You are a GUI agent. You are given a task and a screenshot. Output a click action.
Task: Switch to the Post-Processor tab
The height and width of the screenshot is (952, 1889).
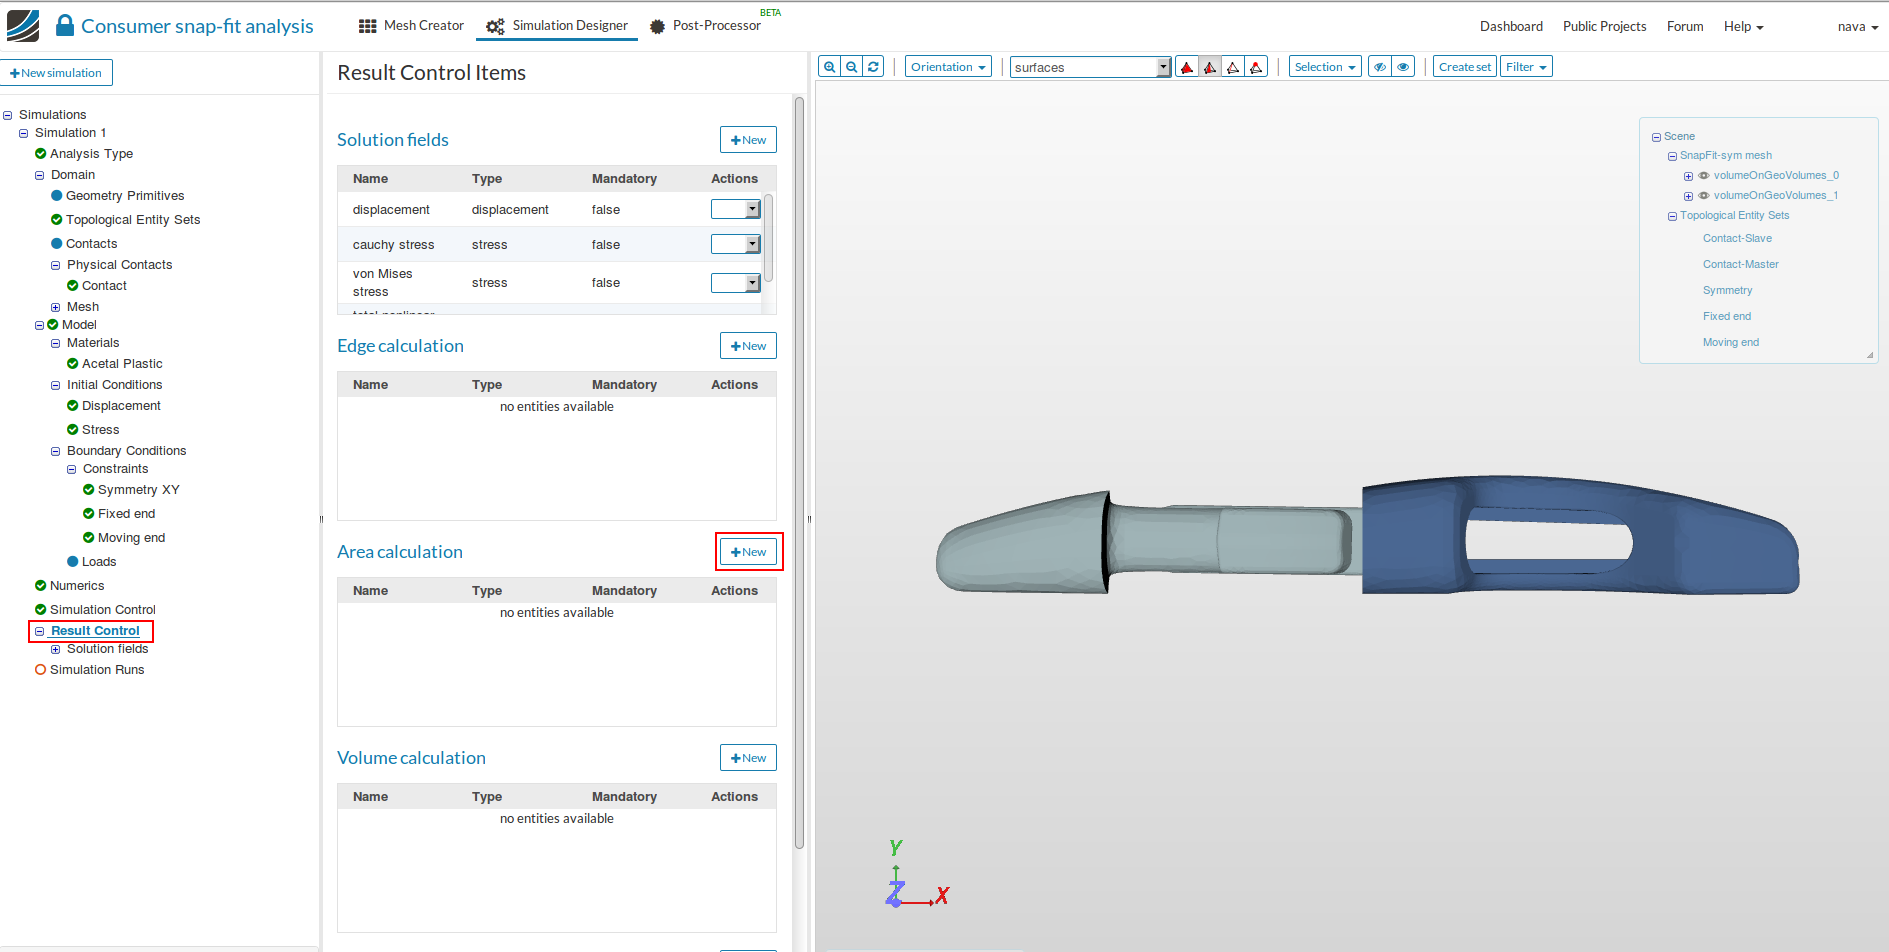point(705,26)
